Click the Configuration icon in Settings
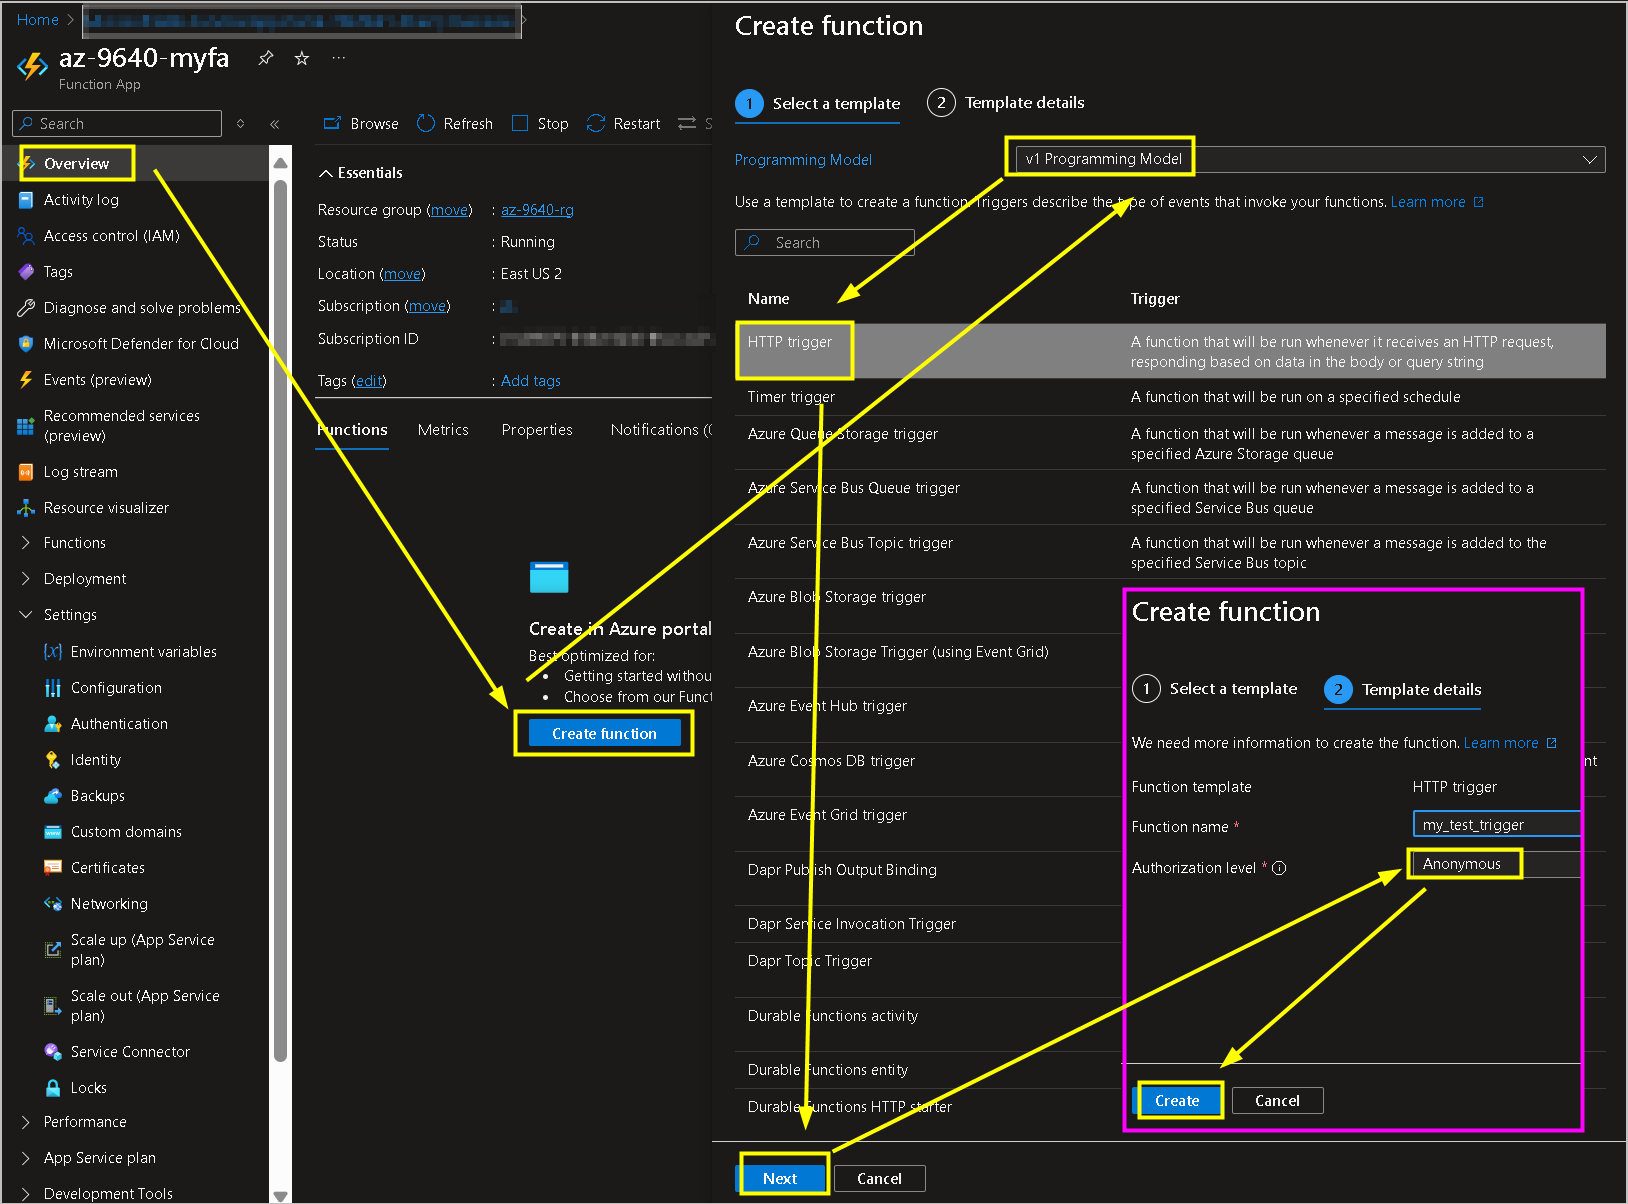The image size is (1628, 1204). 53,688
